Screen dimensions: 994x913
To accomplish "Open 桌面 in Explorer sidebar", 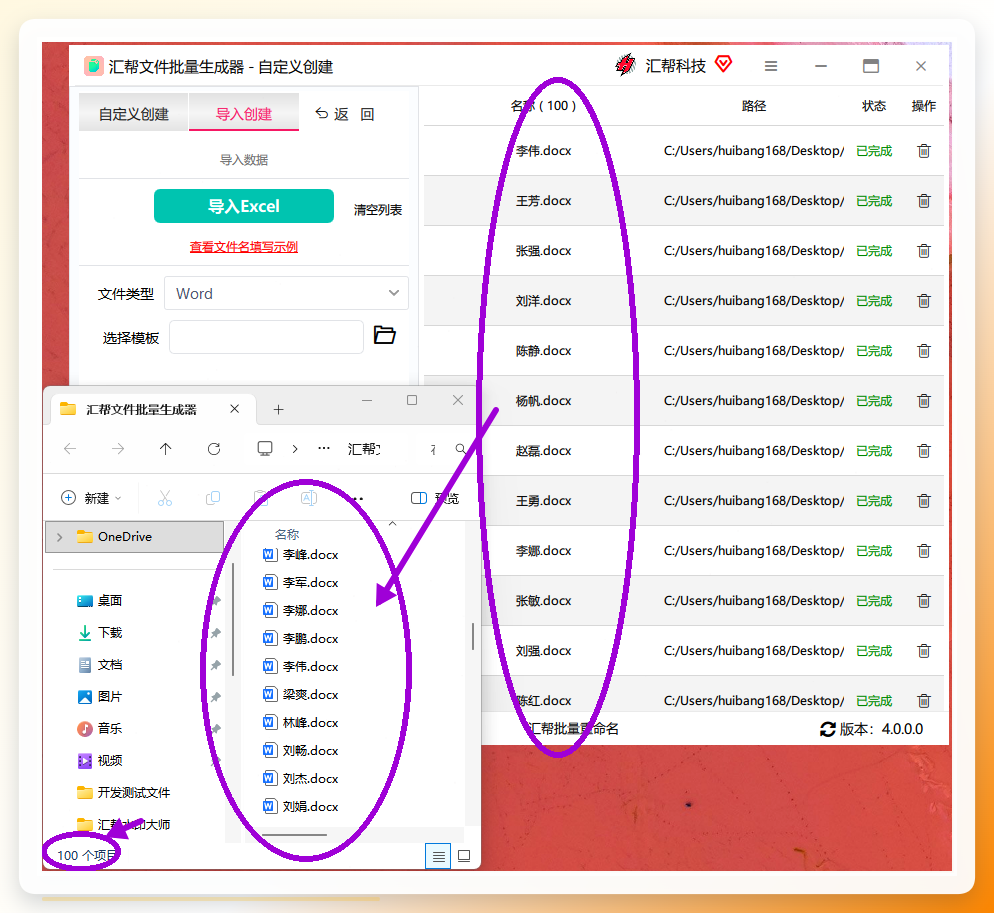I will point(109,600).
